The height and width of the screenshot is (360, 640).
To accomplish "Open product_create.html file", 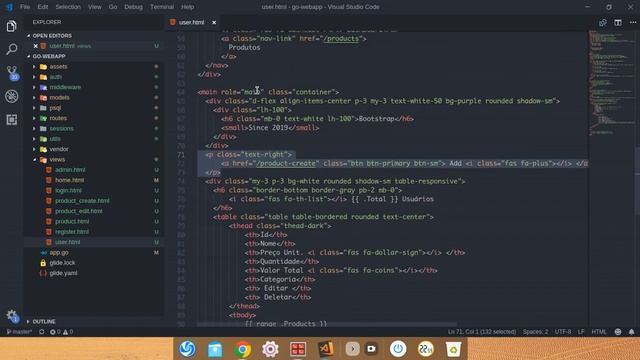I will 82,201.
